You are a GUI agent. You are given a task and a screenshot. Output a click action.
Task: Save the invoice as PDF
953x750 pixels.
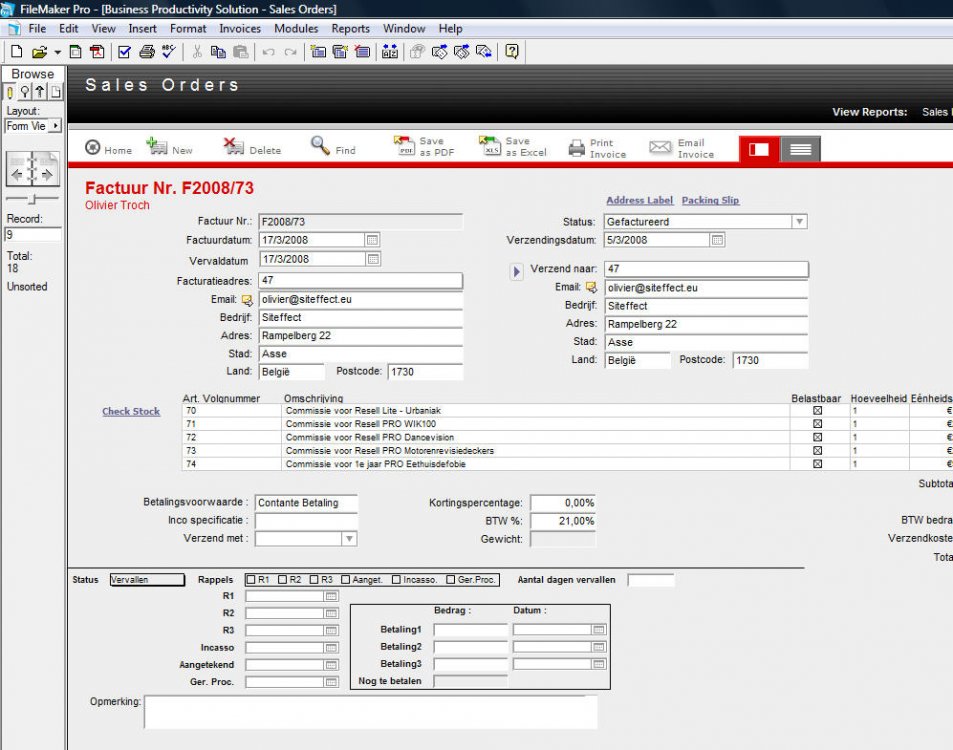(403, 147)
